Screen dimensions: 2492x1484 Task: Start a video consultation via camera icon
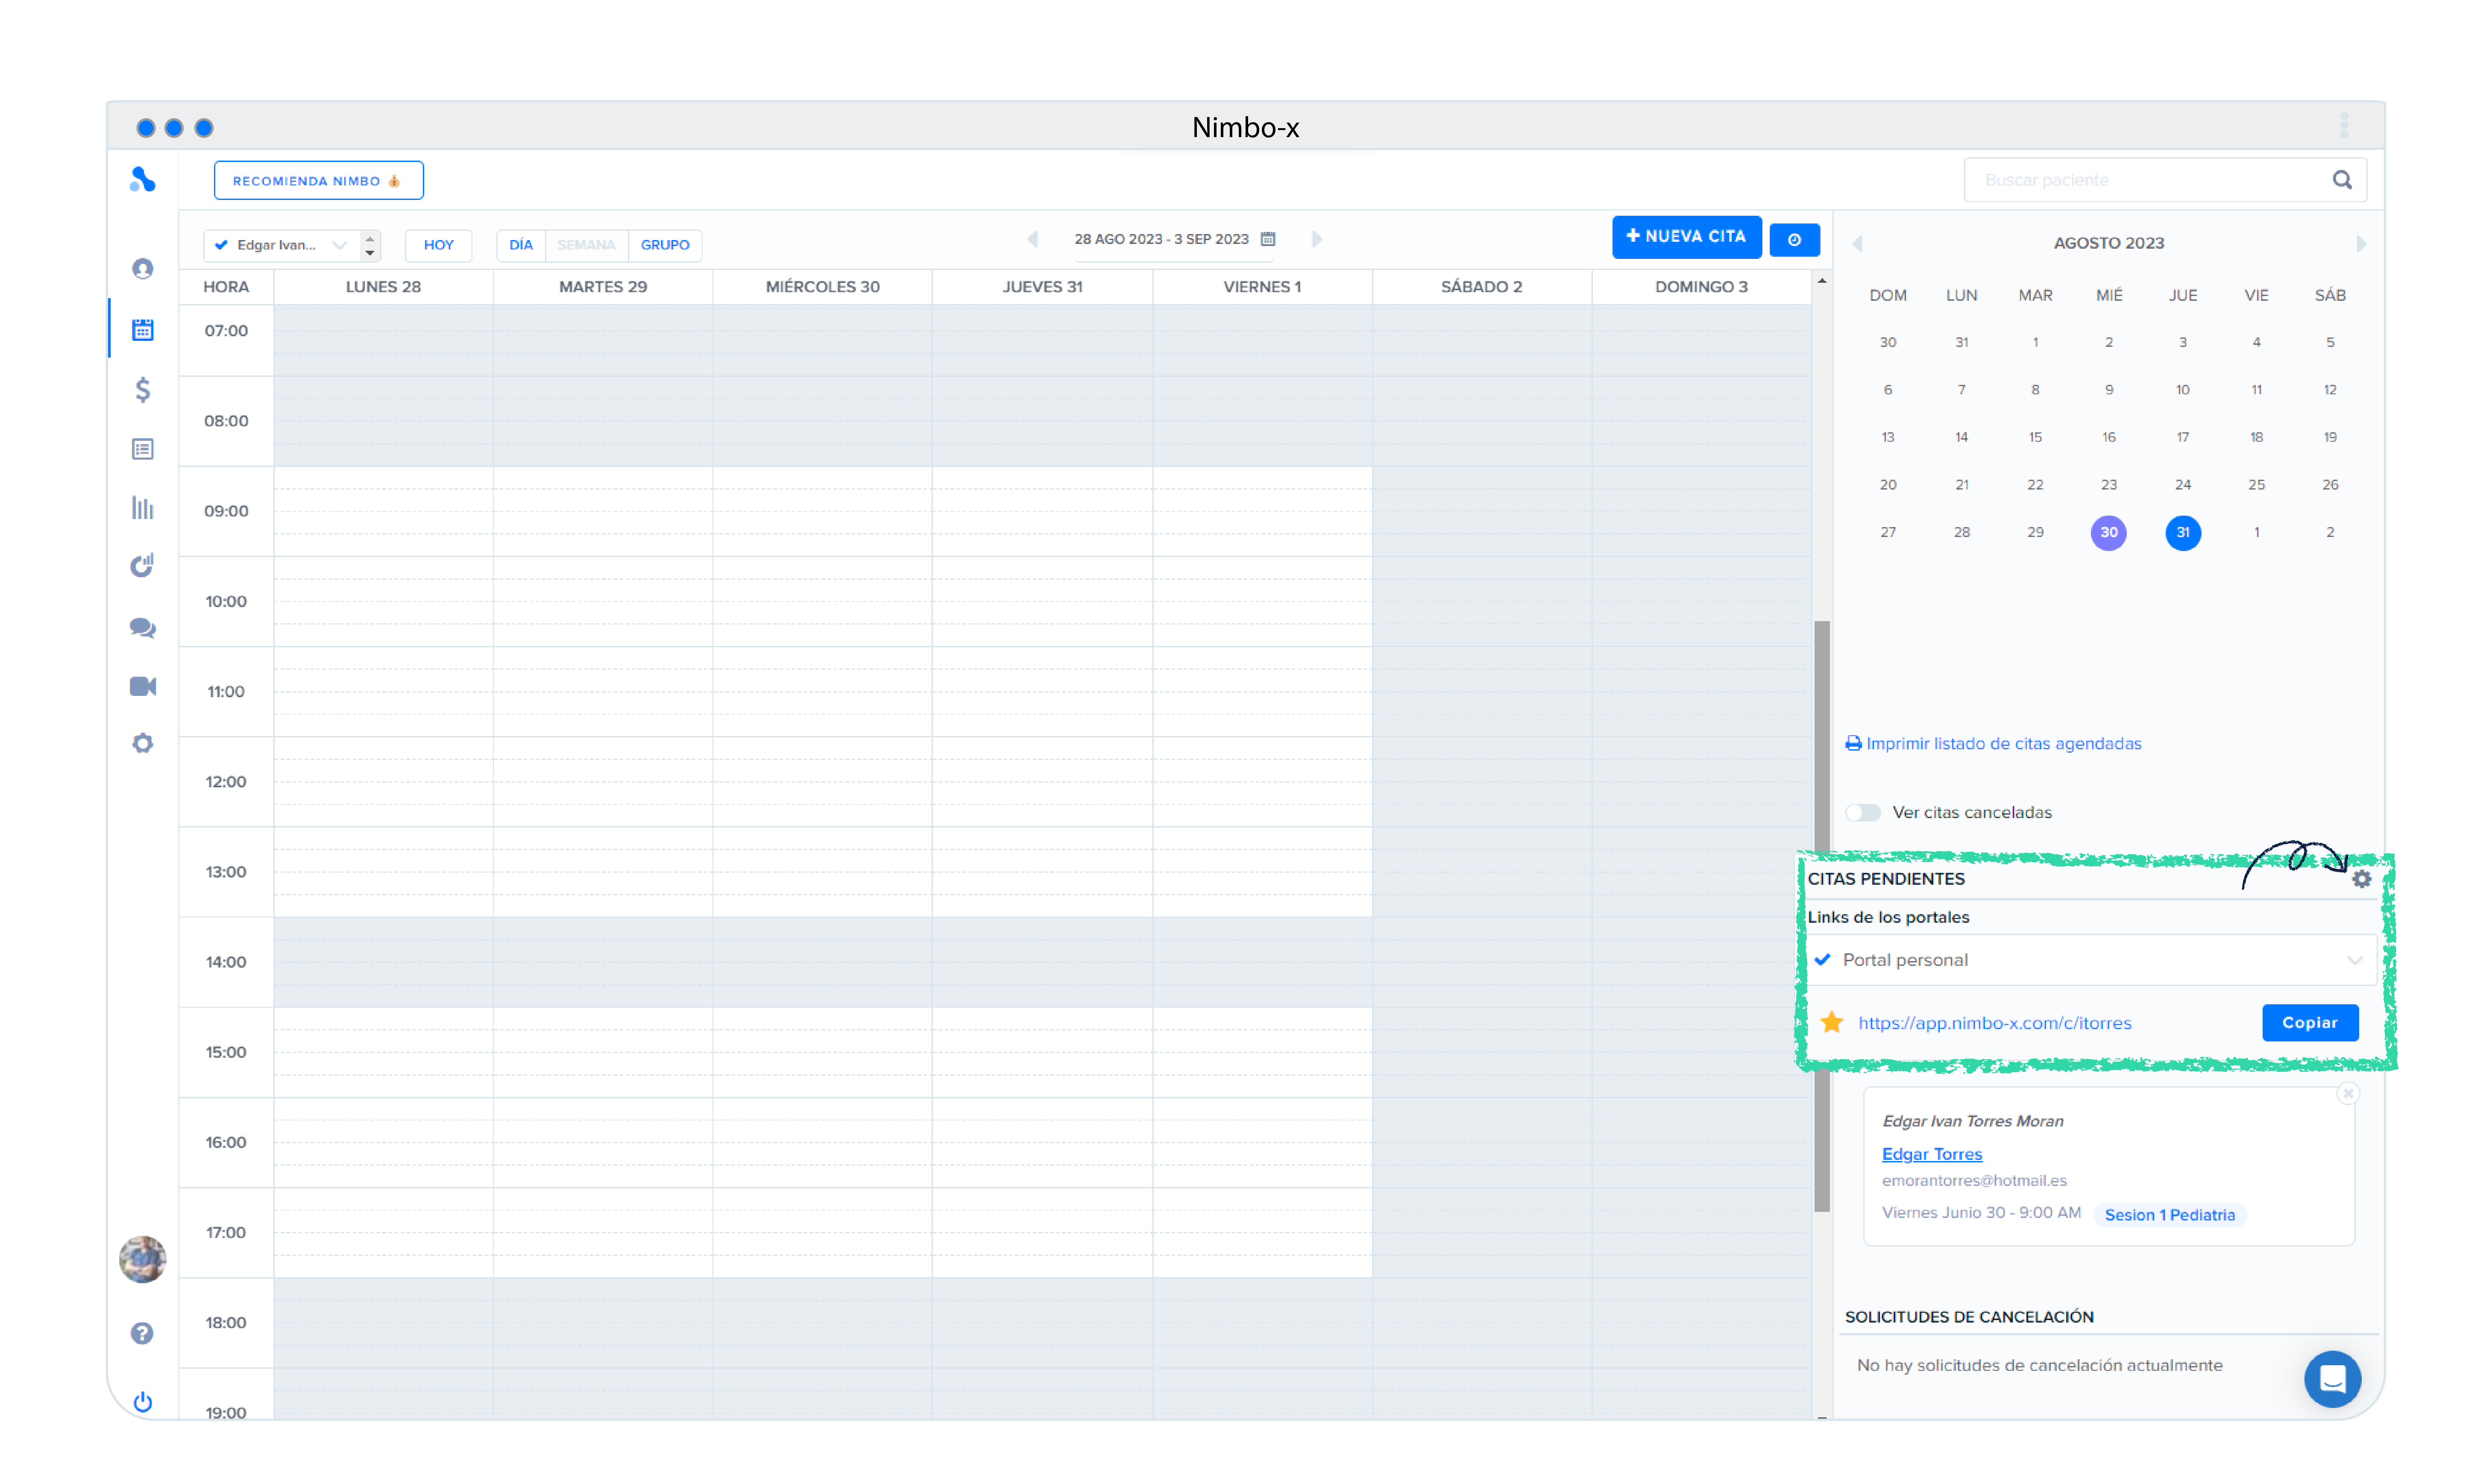tap(143, 686)
